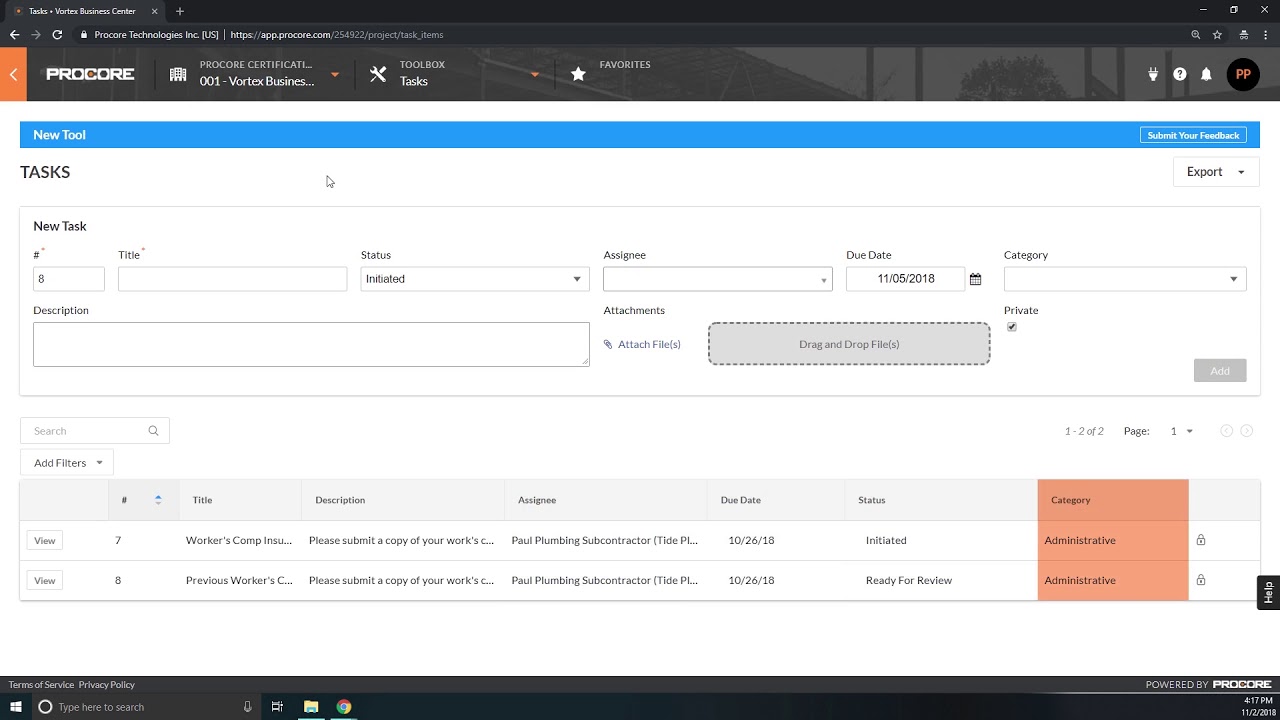Click the Due Date input field
1280x720 pixels.
click(906, 279)
